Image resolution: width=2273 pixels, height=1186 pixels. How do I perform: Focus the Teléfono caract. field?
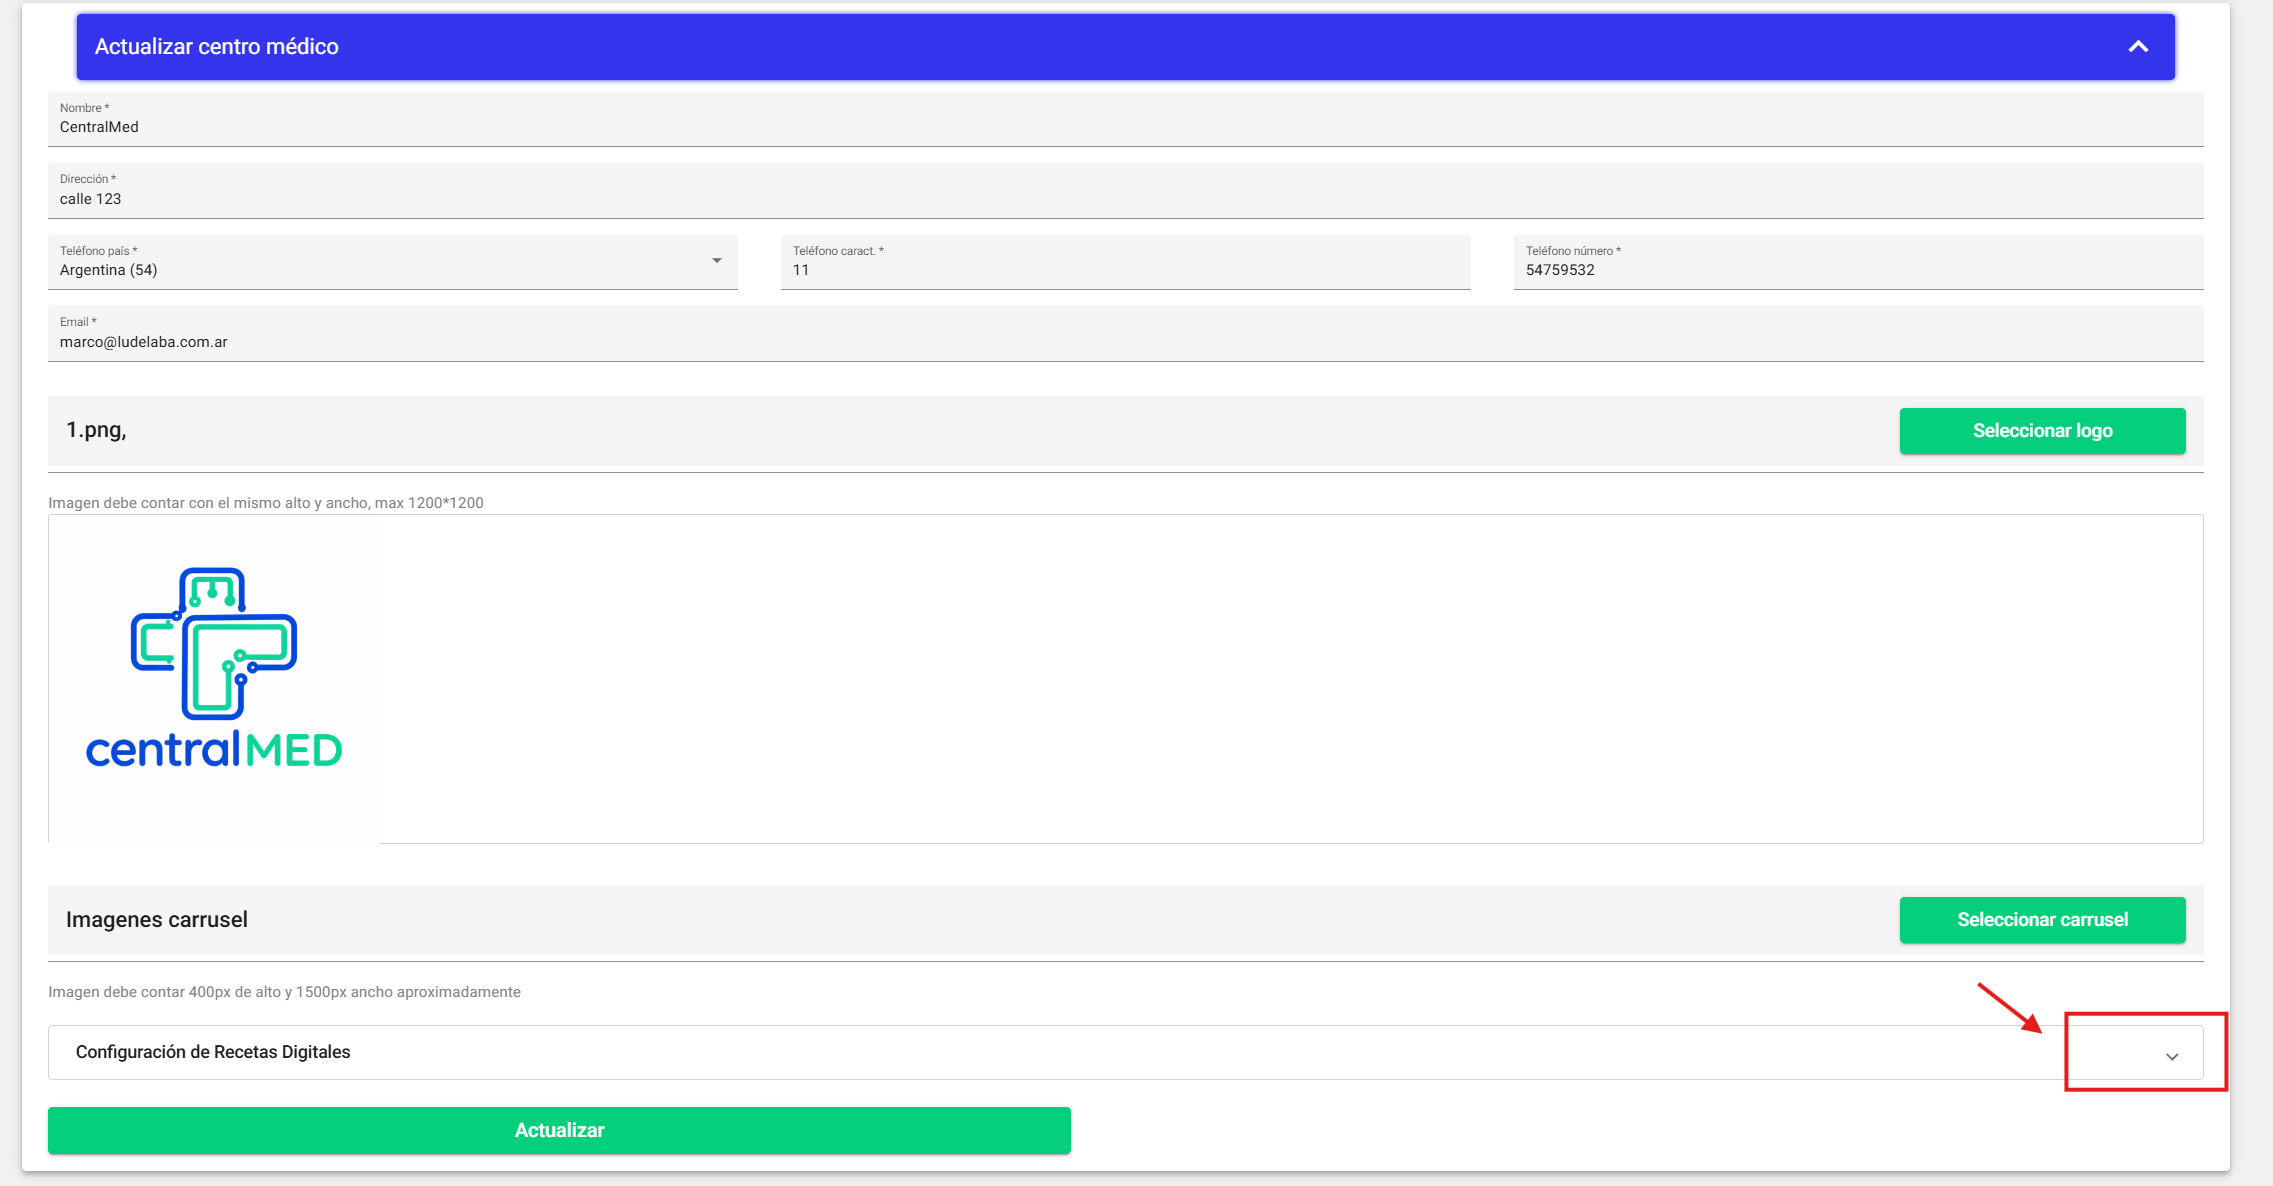point(1125,262)
